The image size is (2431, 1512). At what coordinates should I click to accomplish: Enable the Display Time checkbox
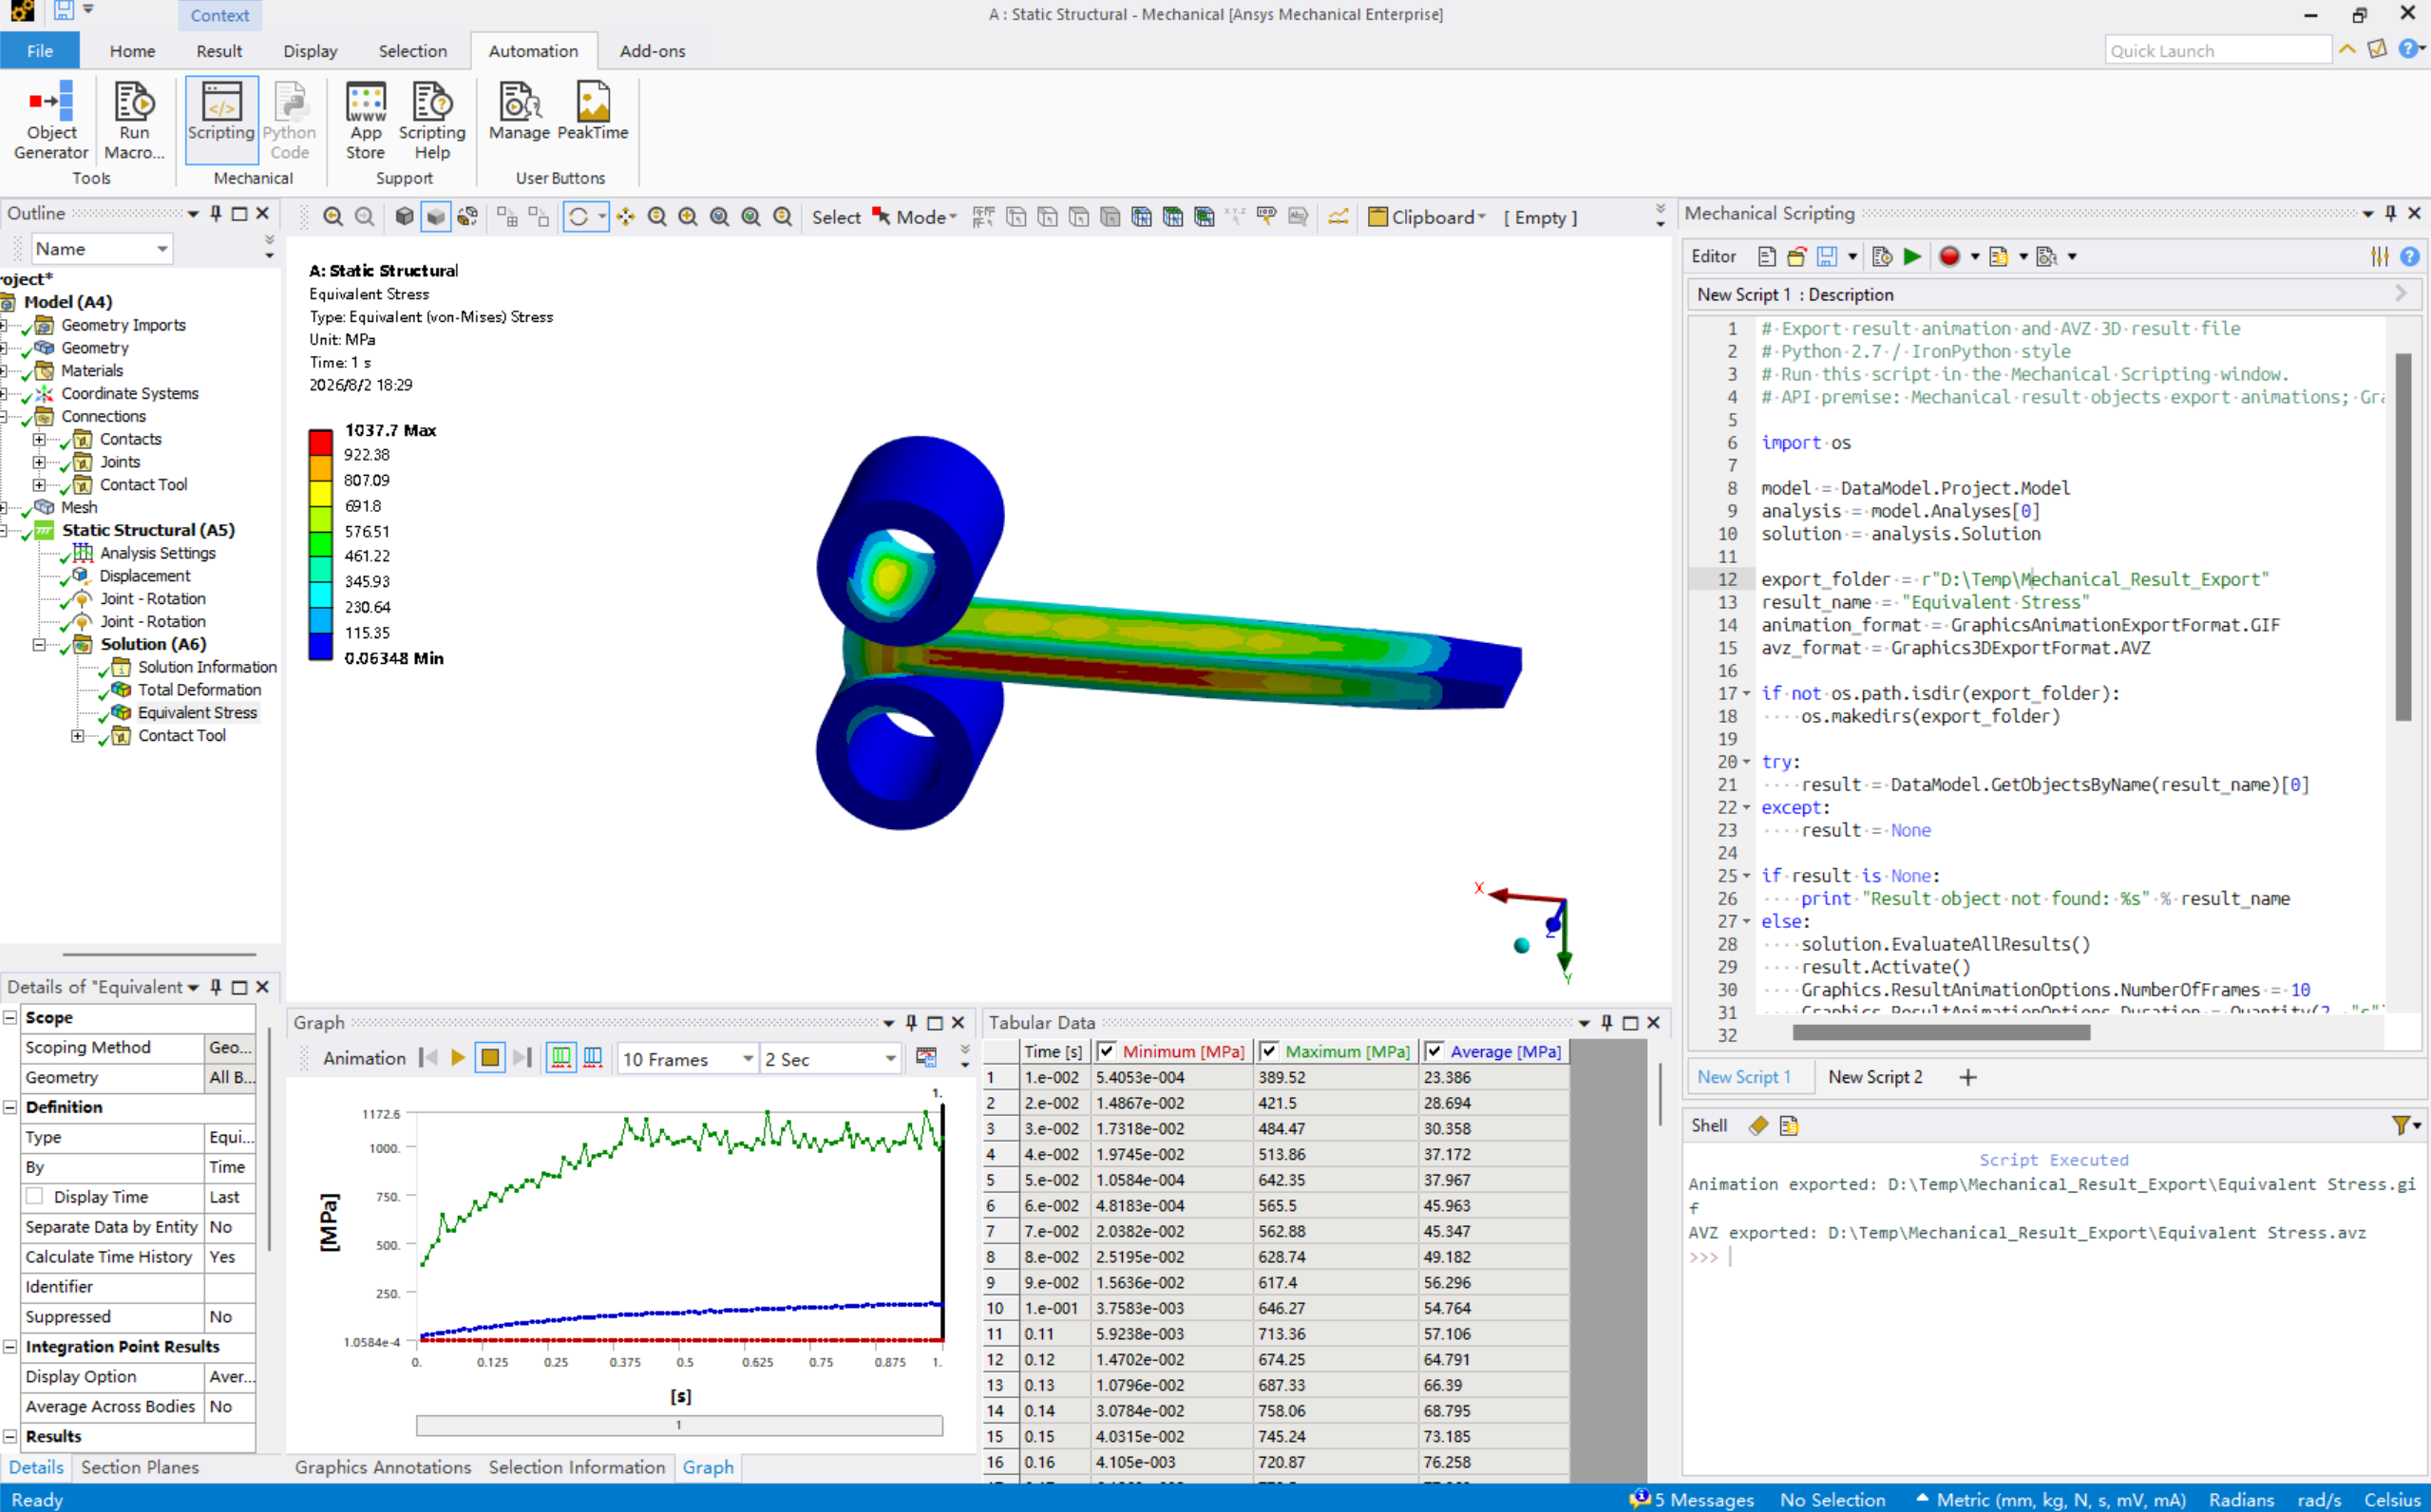(35, 1196)
